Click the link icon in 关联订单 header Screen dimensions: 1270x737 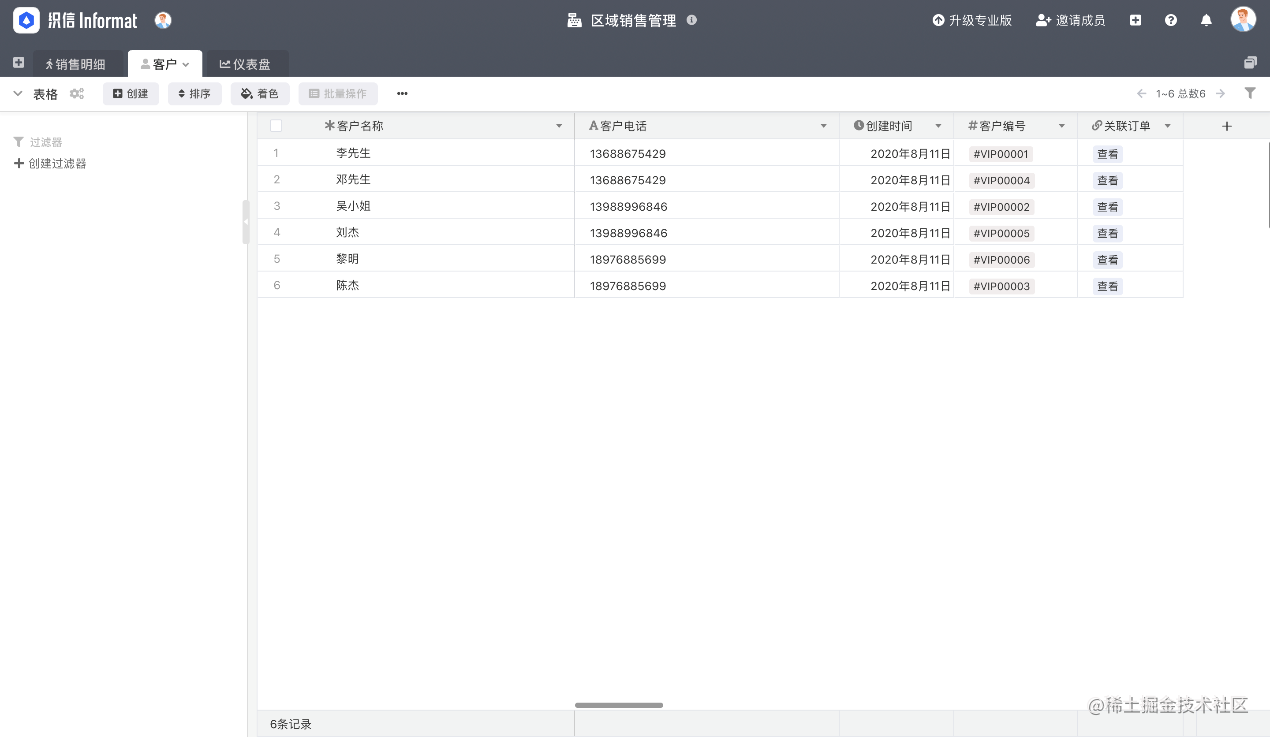pyautogui.click(x=1097, y=126)
